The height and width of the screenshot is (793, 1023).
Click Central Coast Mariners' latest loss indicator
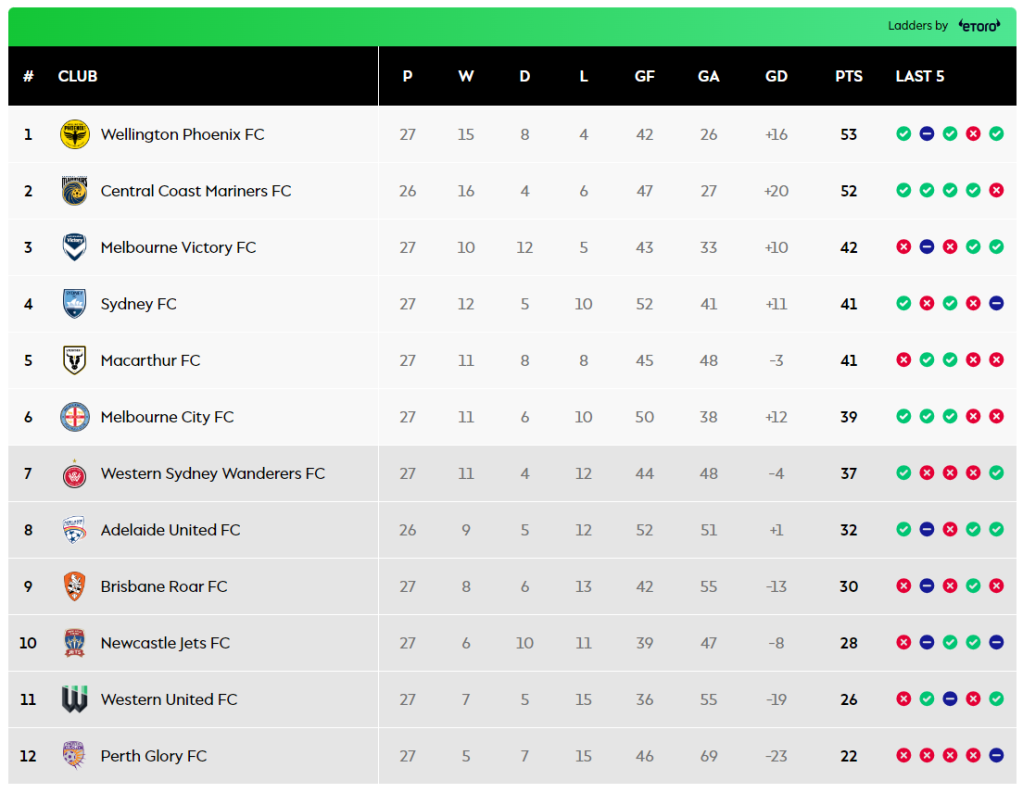pyautogui.click(x=996, y=191)
